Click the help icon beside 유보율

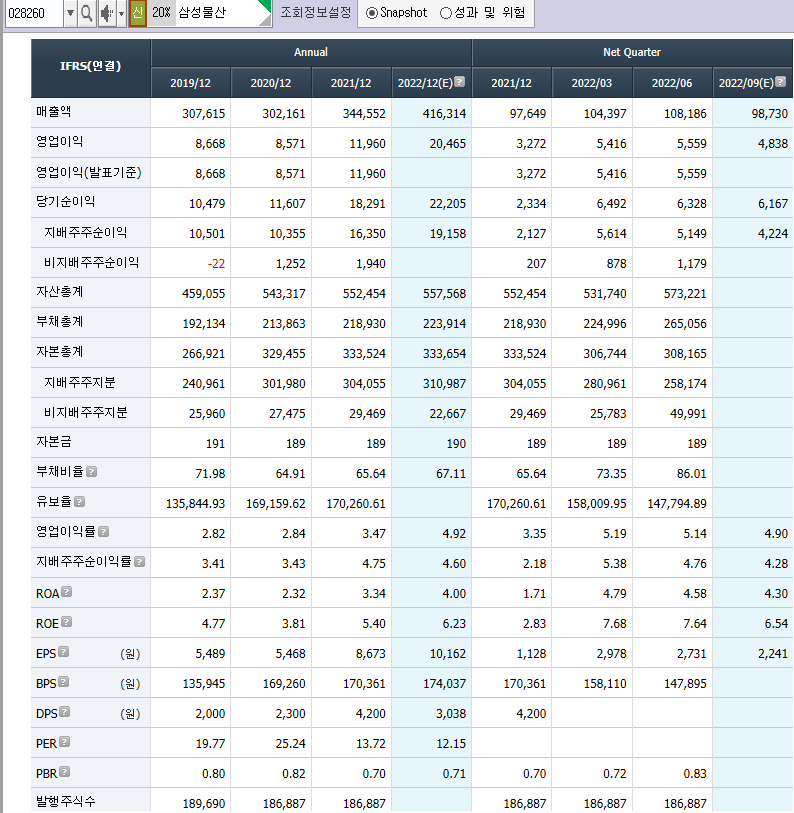(x=79, y=501)
